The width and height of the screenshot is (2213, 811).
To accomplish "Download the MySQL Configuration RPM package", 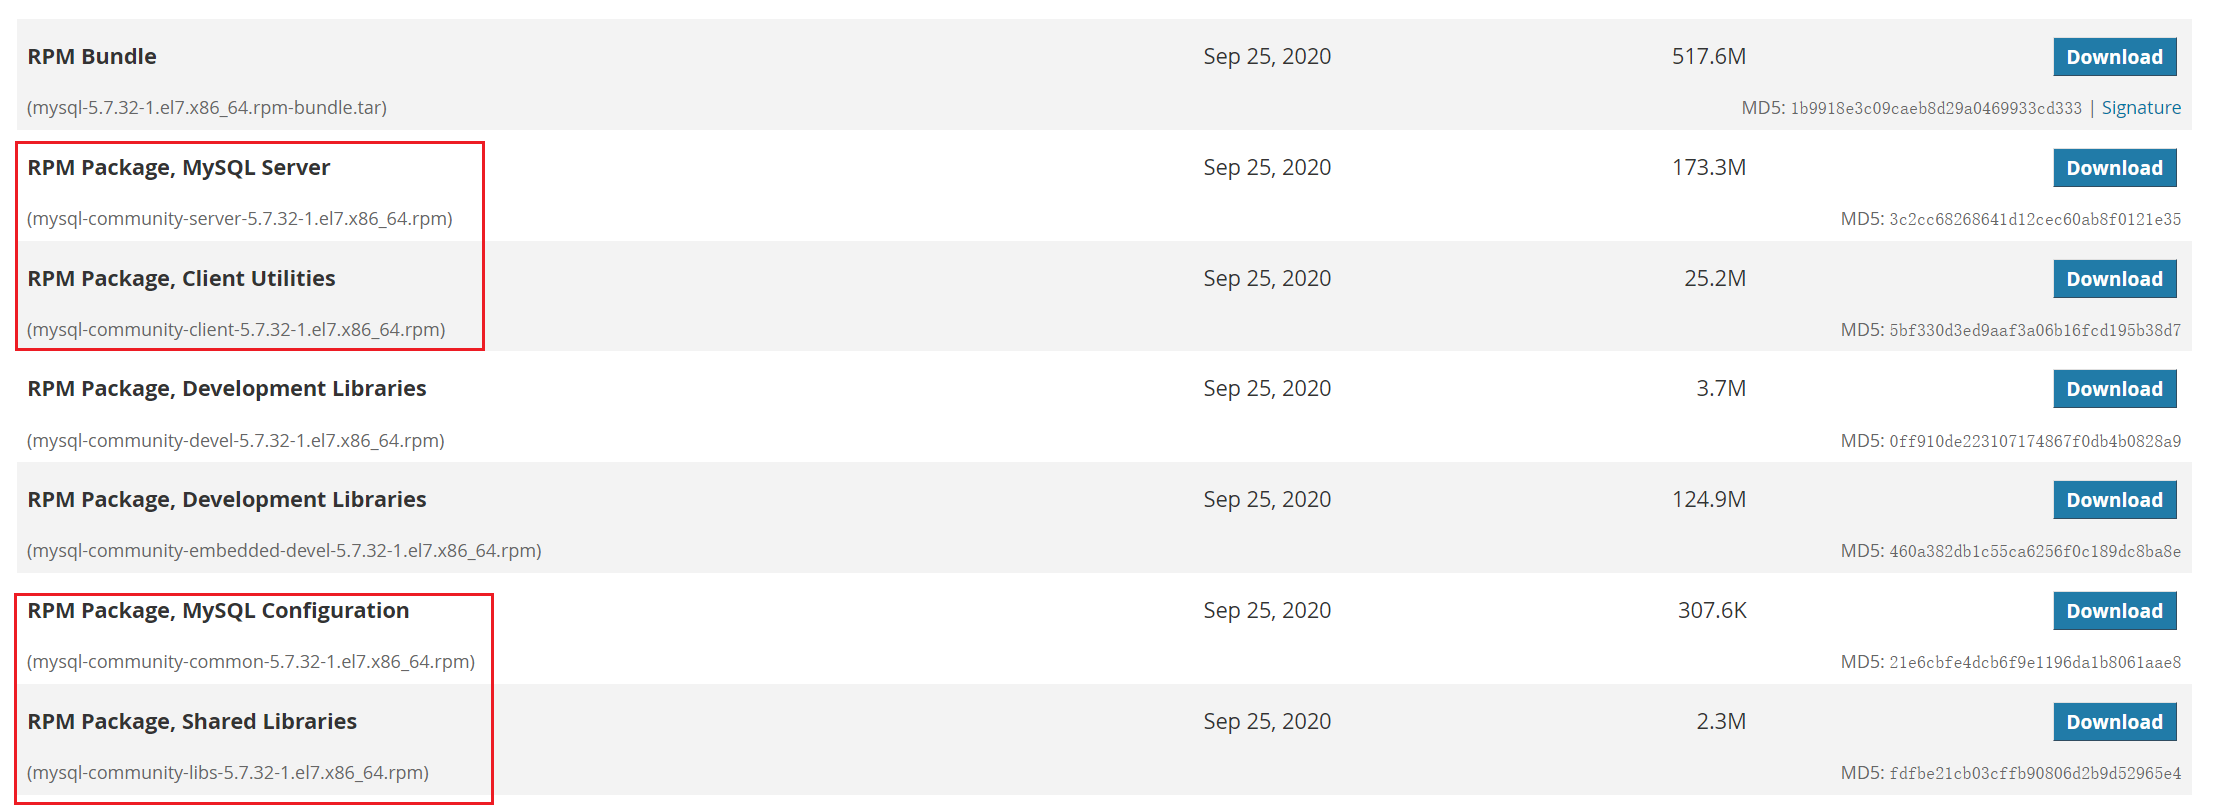I will (2114, 611).
